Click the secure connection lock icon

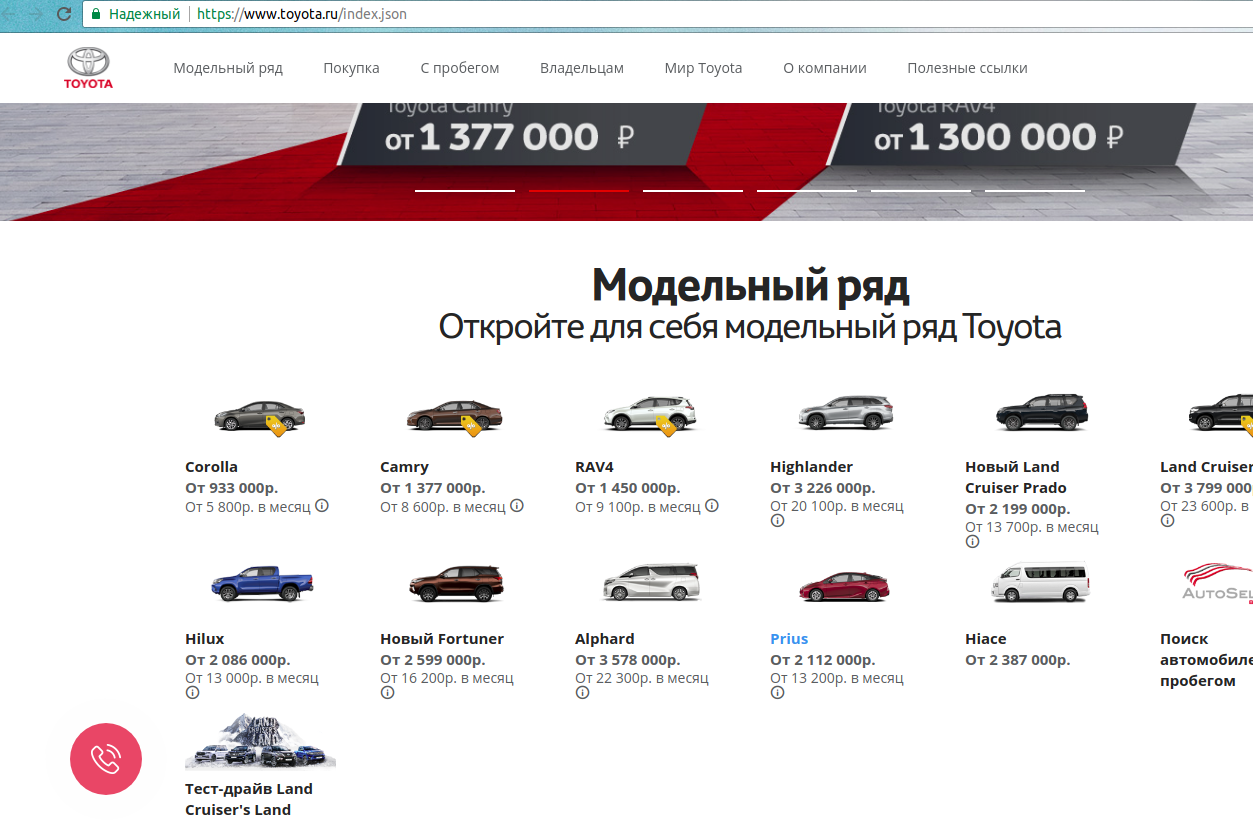point(95,14)
